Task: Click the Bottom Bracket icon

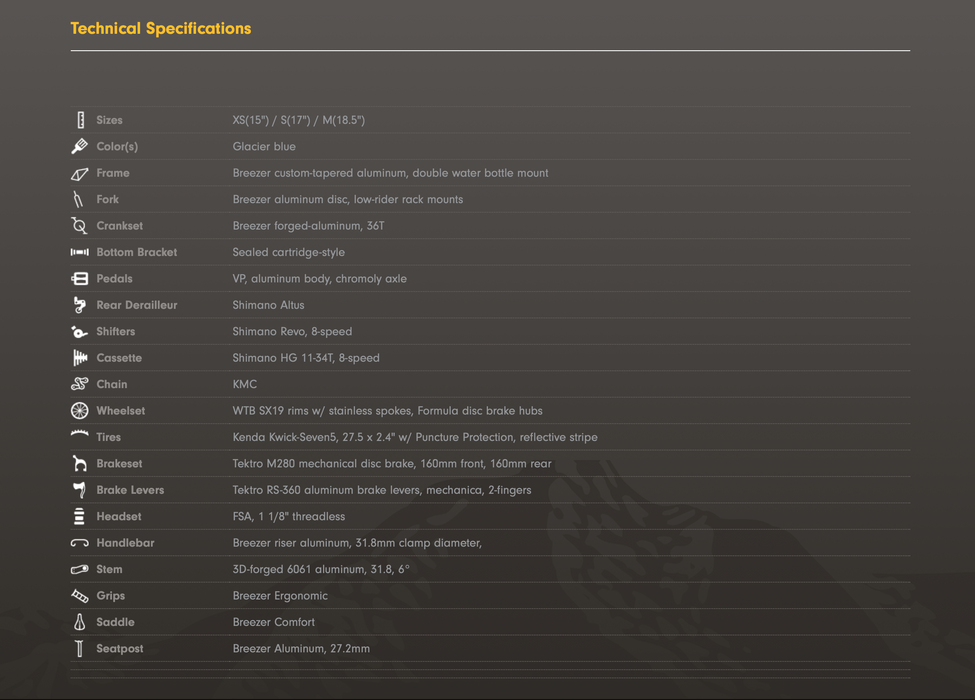Action: (x=80, y=252)
